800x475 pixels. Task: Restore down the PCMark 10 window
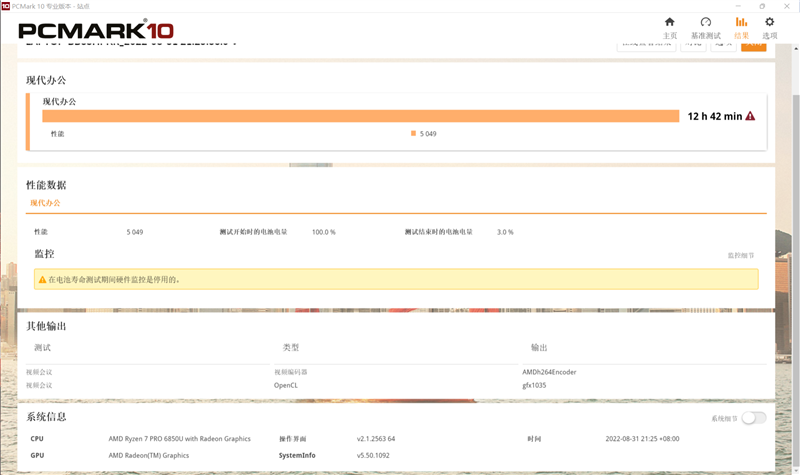click(x=762, y=6)
